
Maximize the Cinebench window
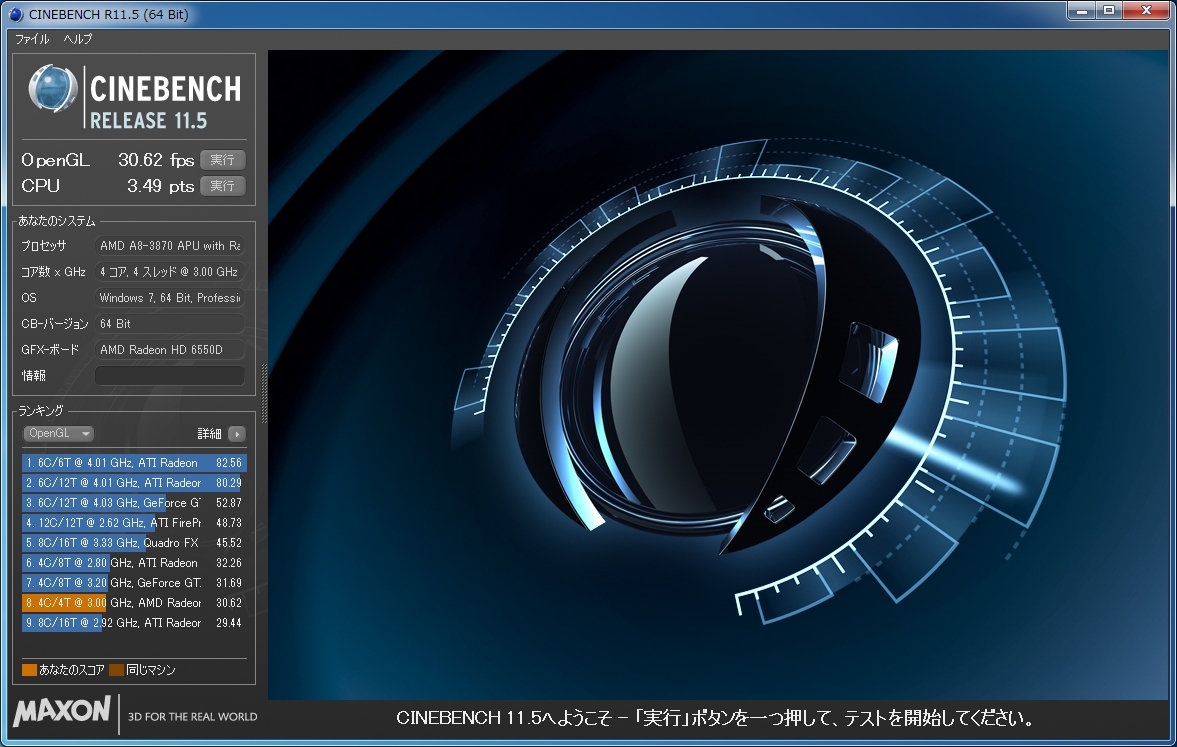[1109, 11]
